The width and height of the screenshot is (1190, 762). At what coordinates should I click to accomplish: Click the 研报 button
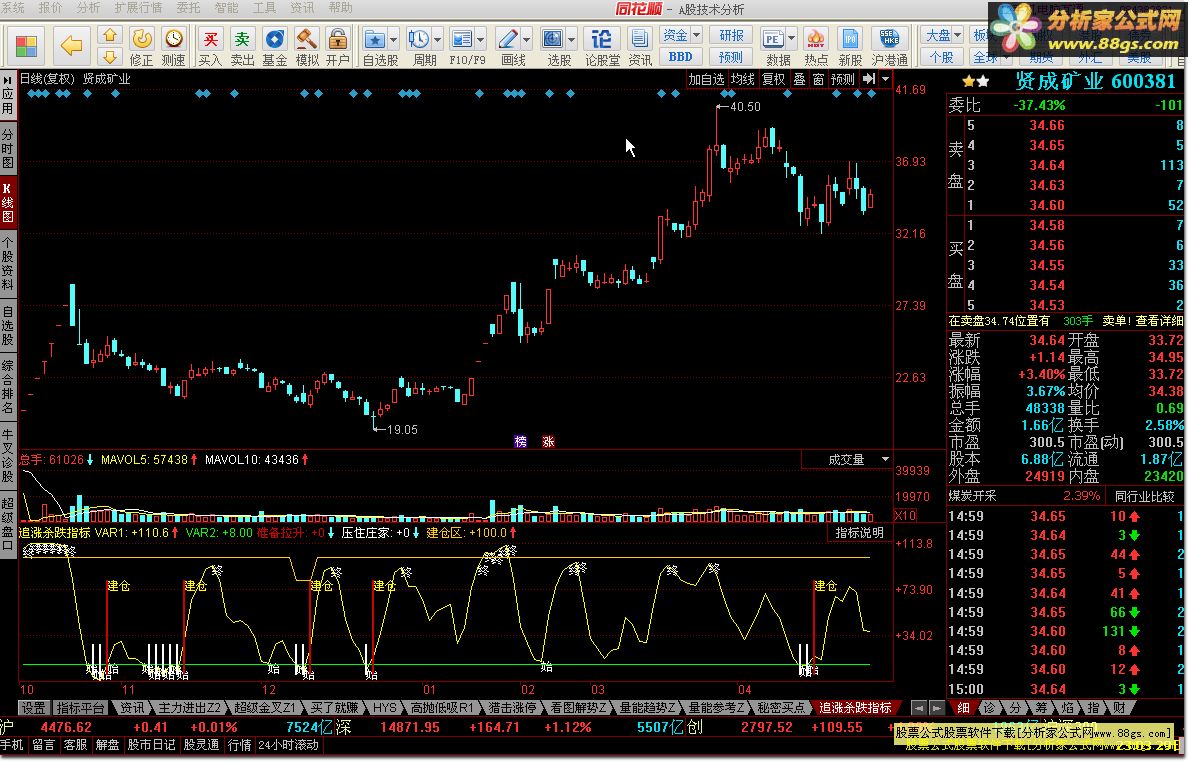pyautogui.click(x=731, y=36)
